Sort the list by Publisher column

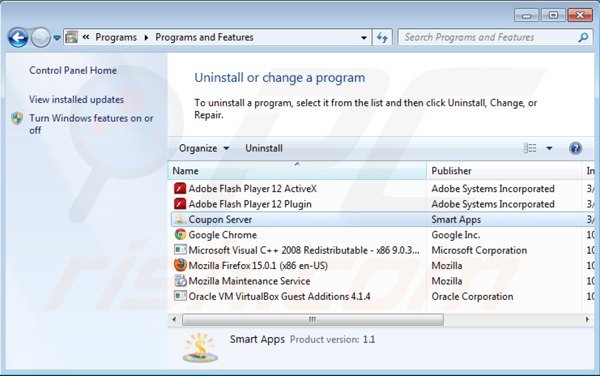coord(504,171)
